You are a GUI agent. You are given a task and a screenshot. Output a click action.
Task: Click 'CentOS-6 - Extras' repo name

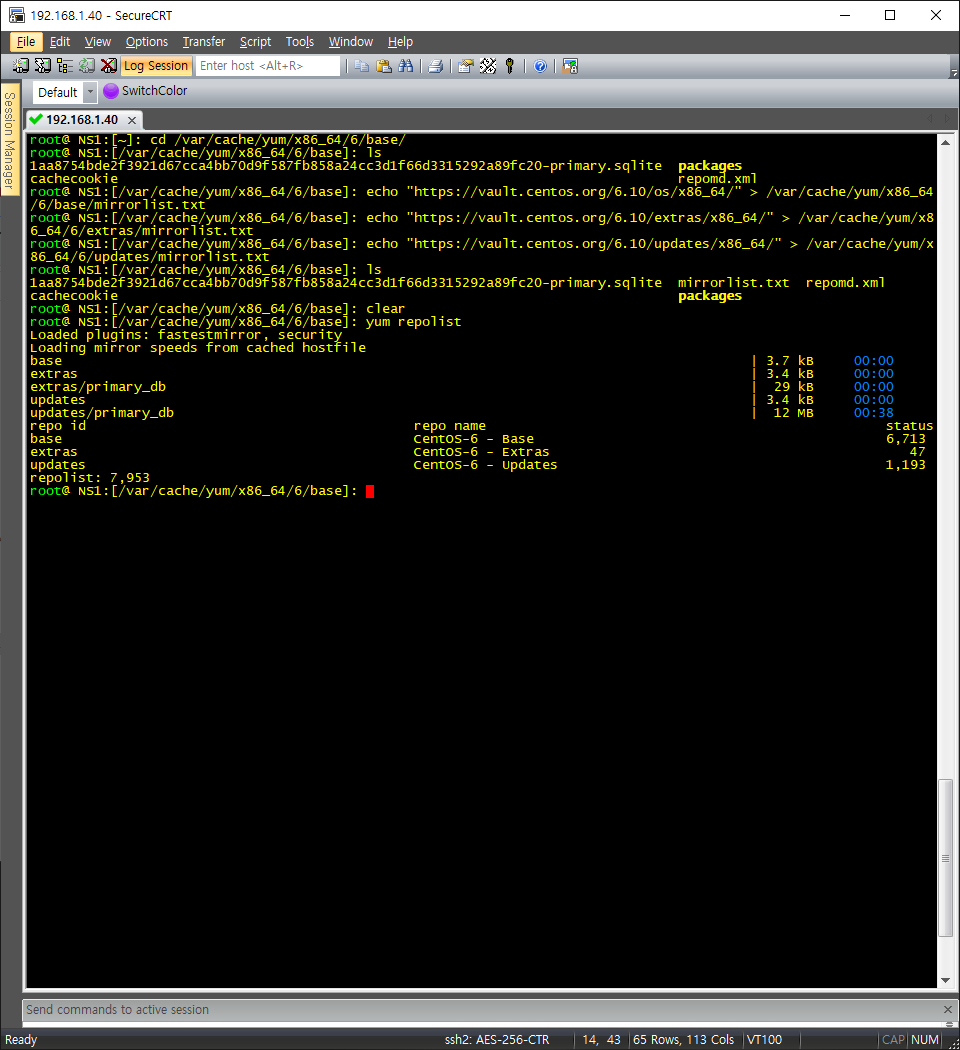(481, 452)
